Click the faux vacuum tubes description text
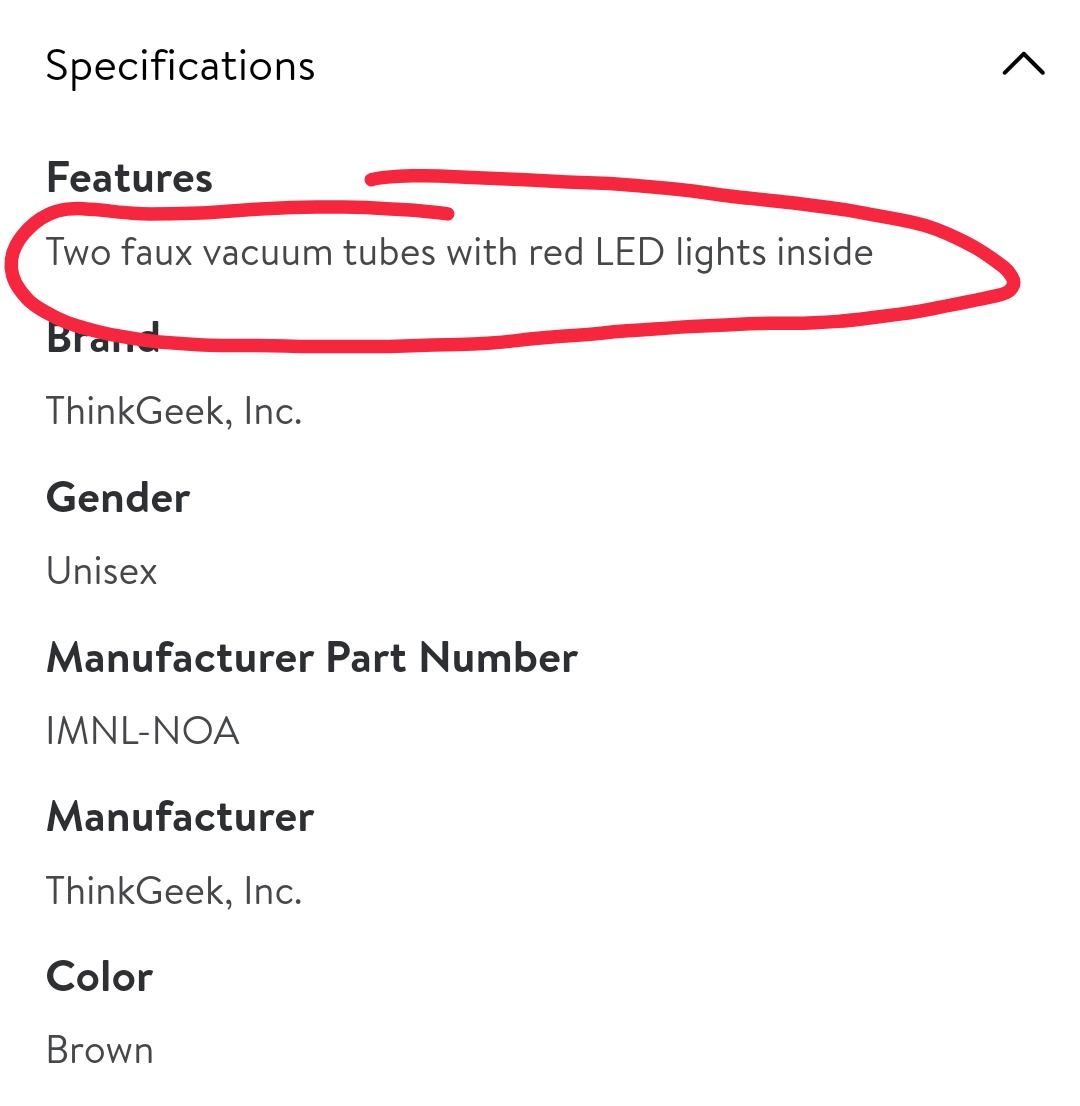 click(459, 253)
